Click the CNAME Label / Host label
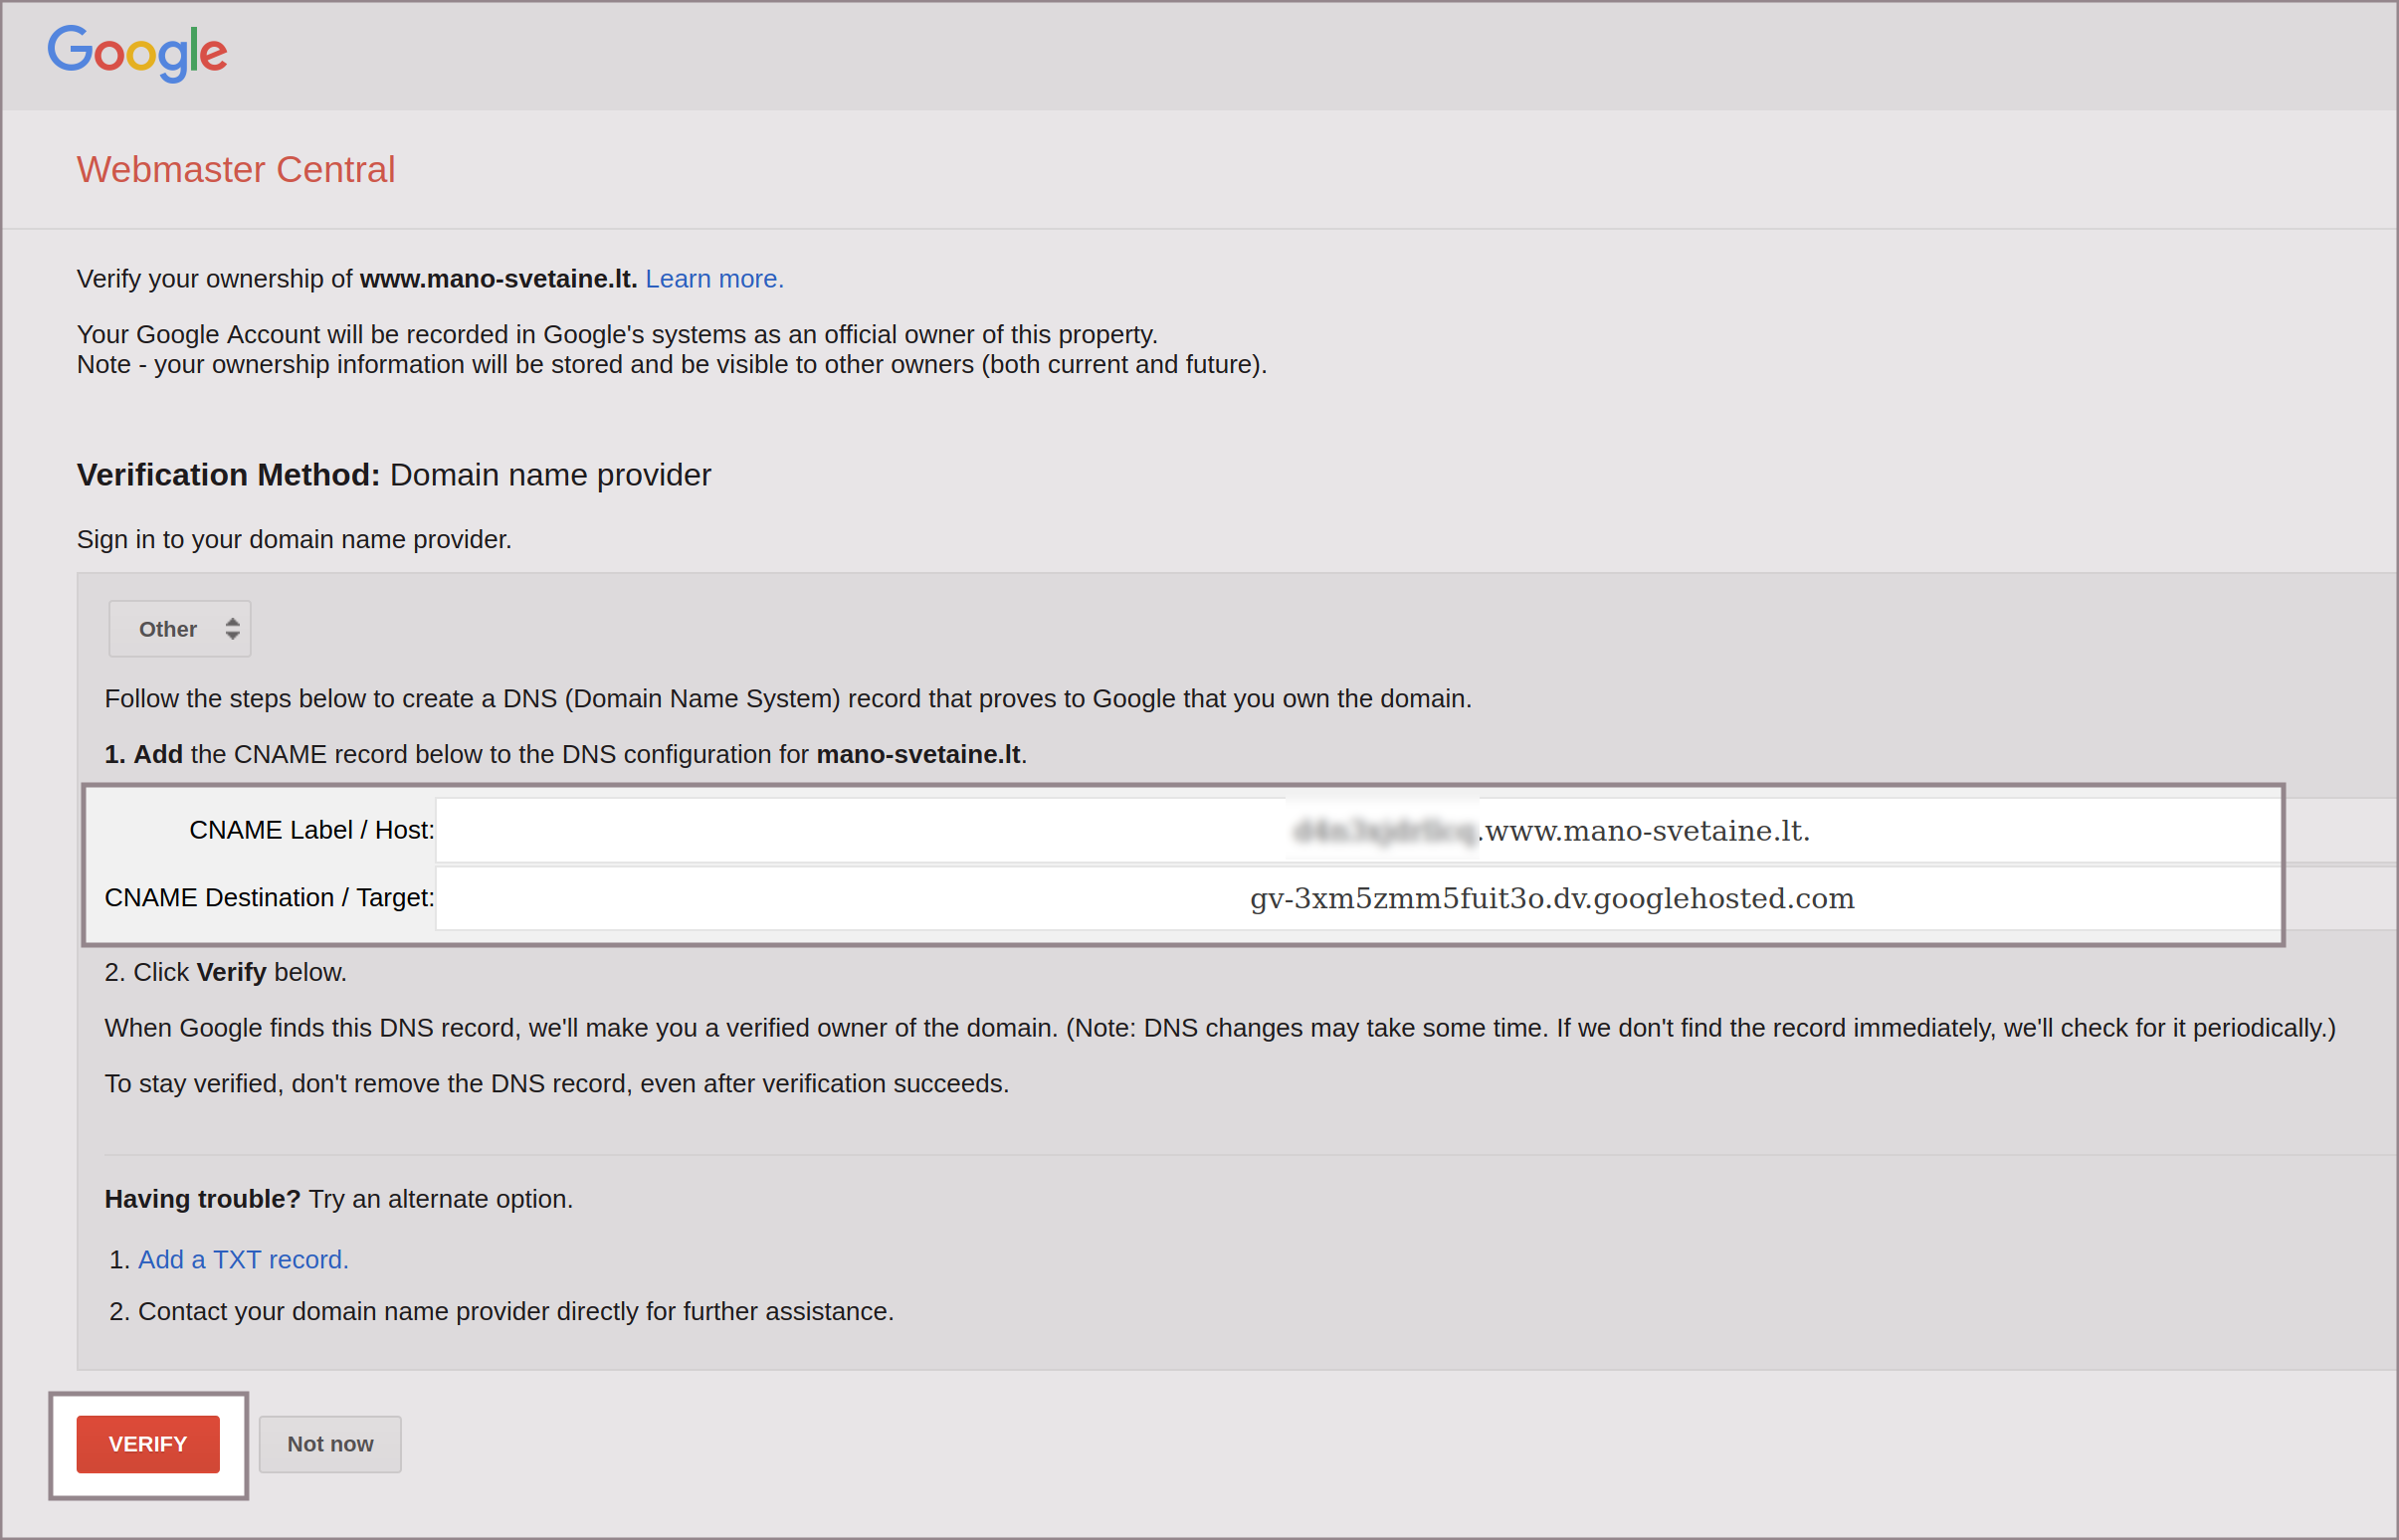The image size is (2399, 1540). (x=311, y=831)
